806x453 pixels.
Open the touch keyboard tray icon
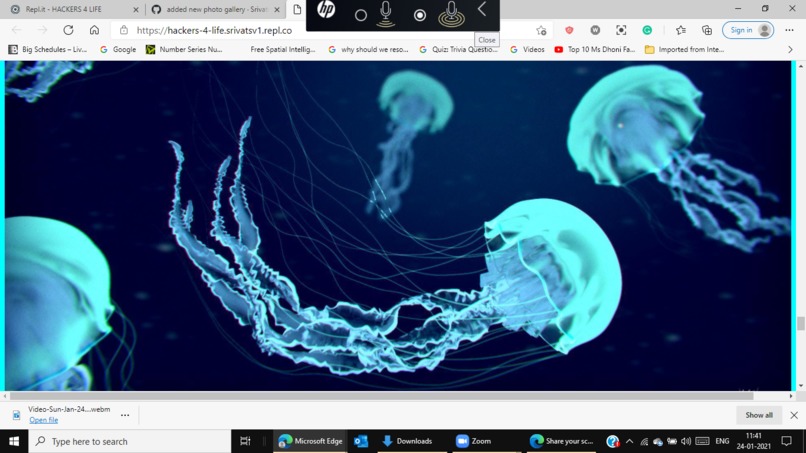tap(702, 441)
